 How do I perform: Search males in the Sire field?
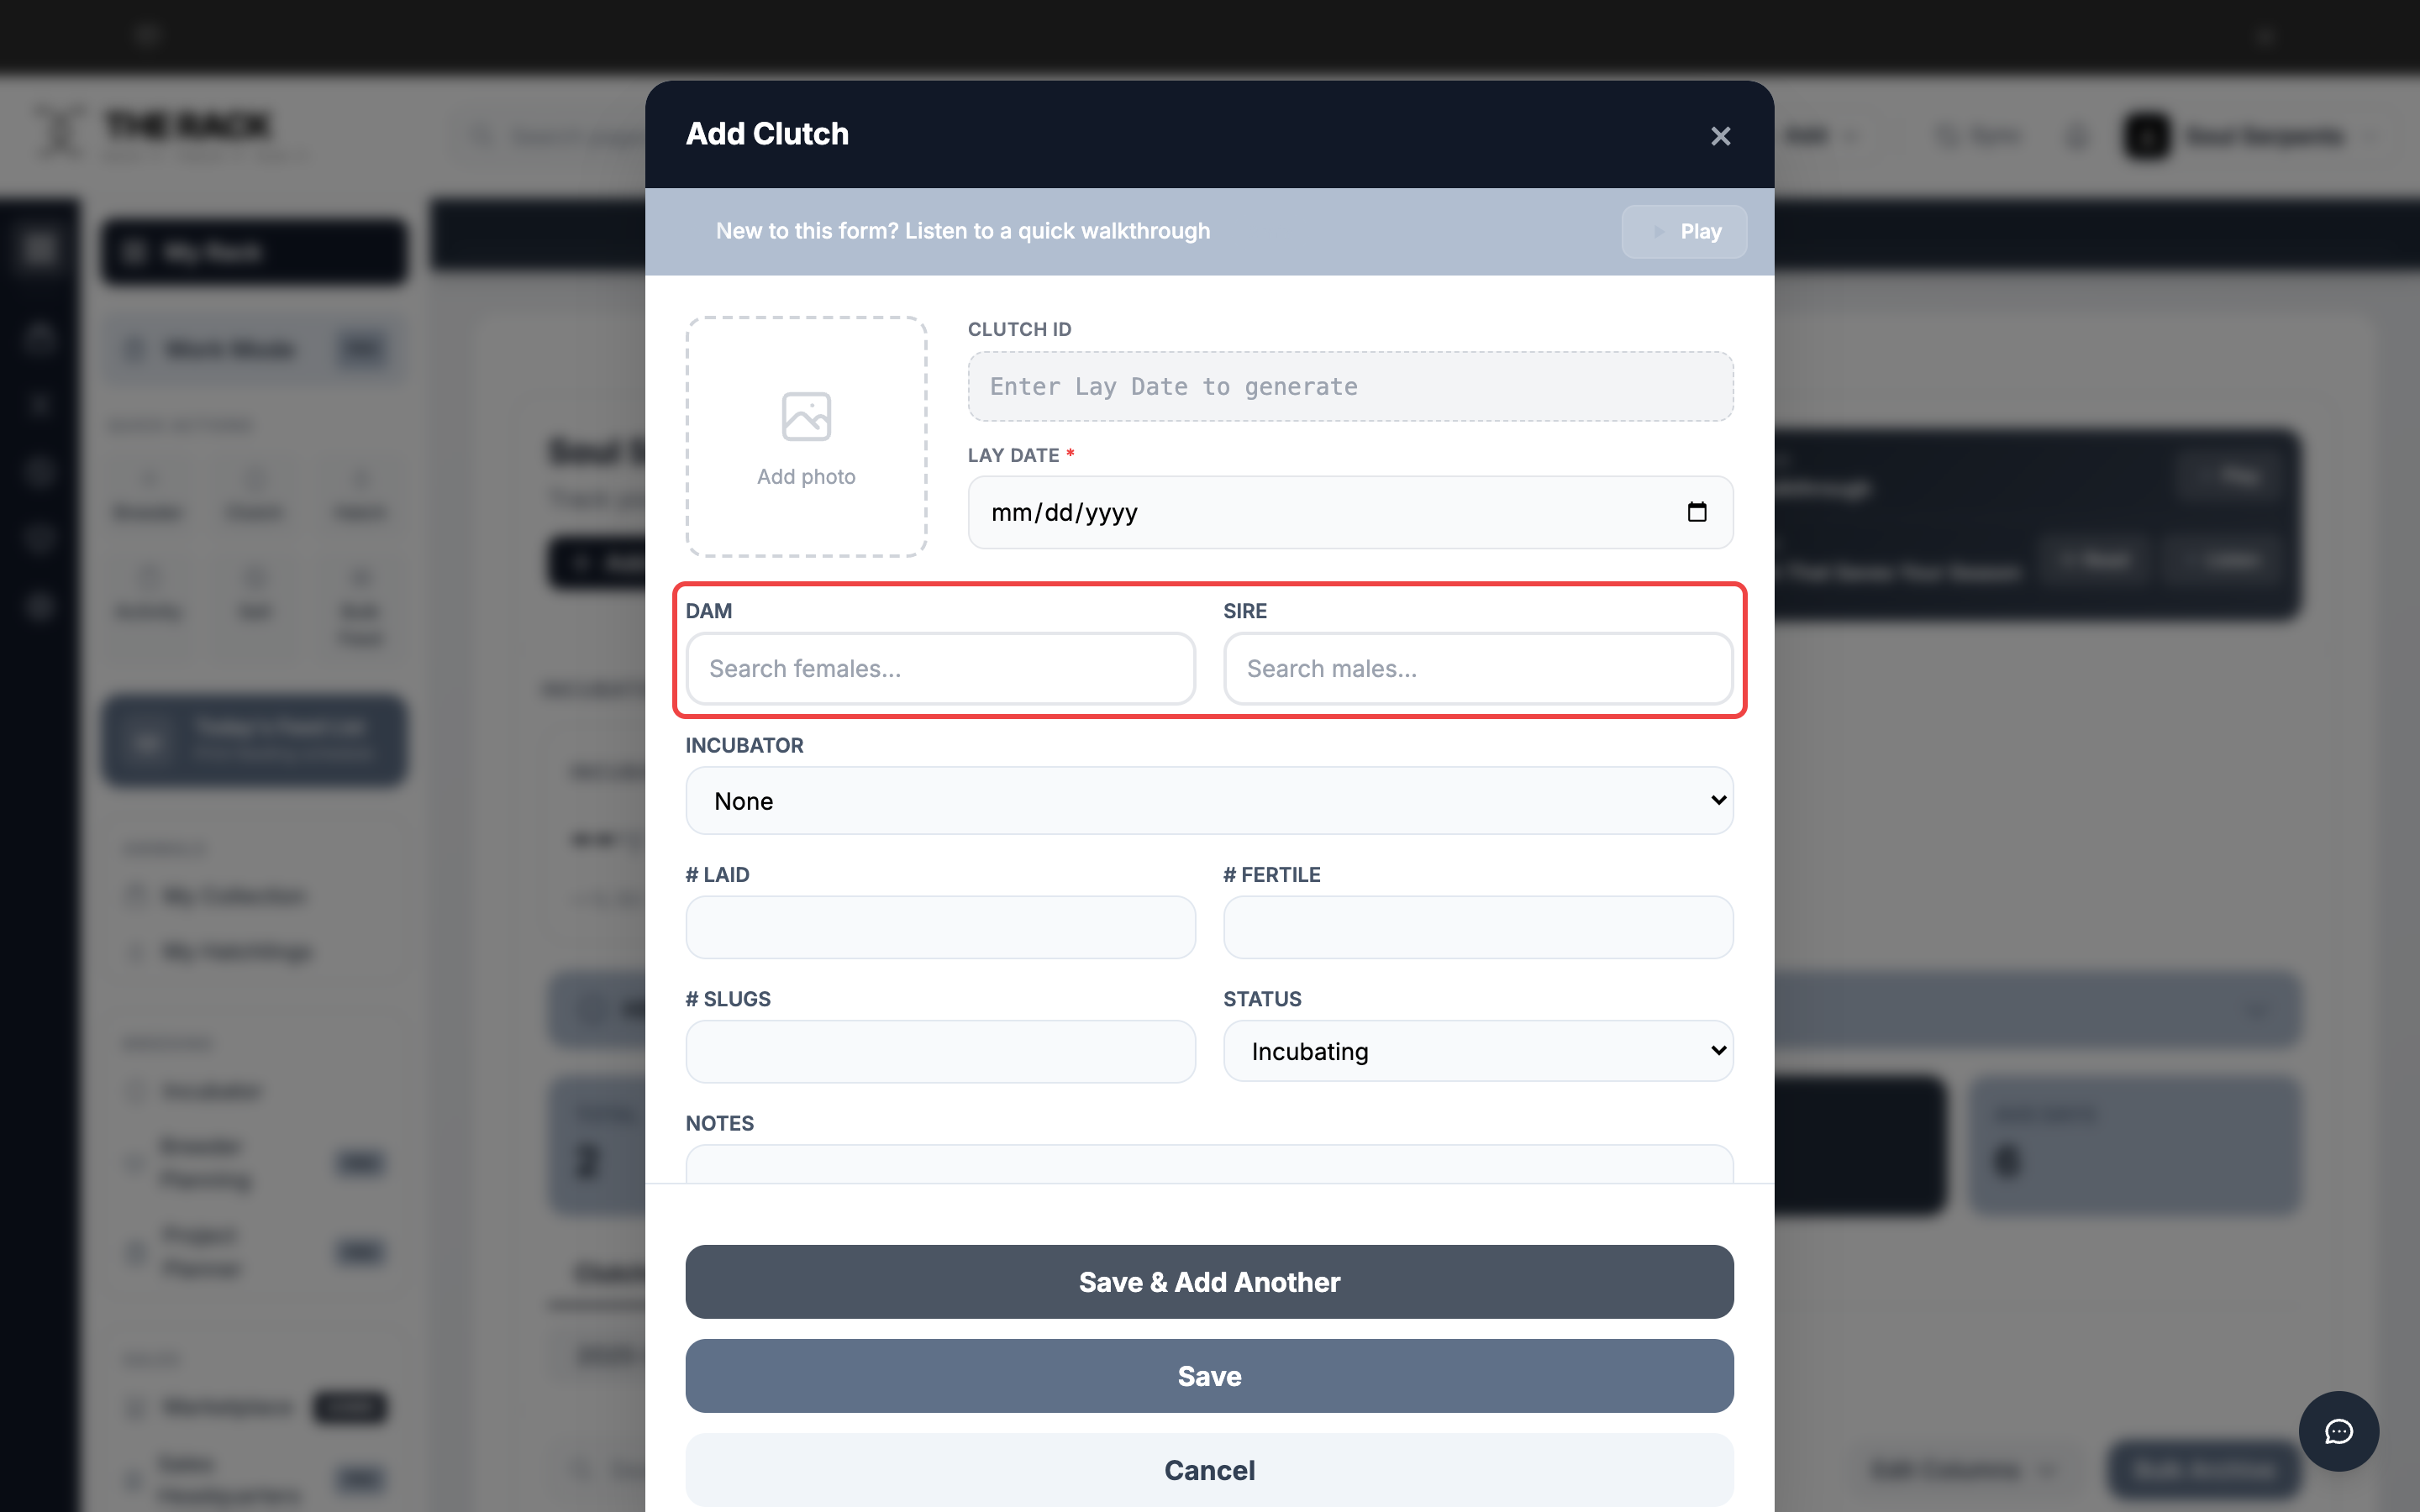[1478, 668]
